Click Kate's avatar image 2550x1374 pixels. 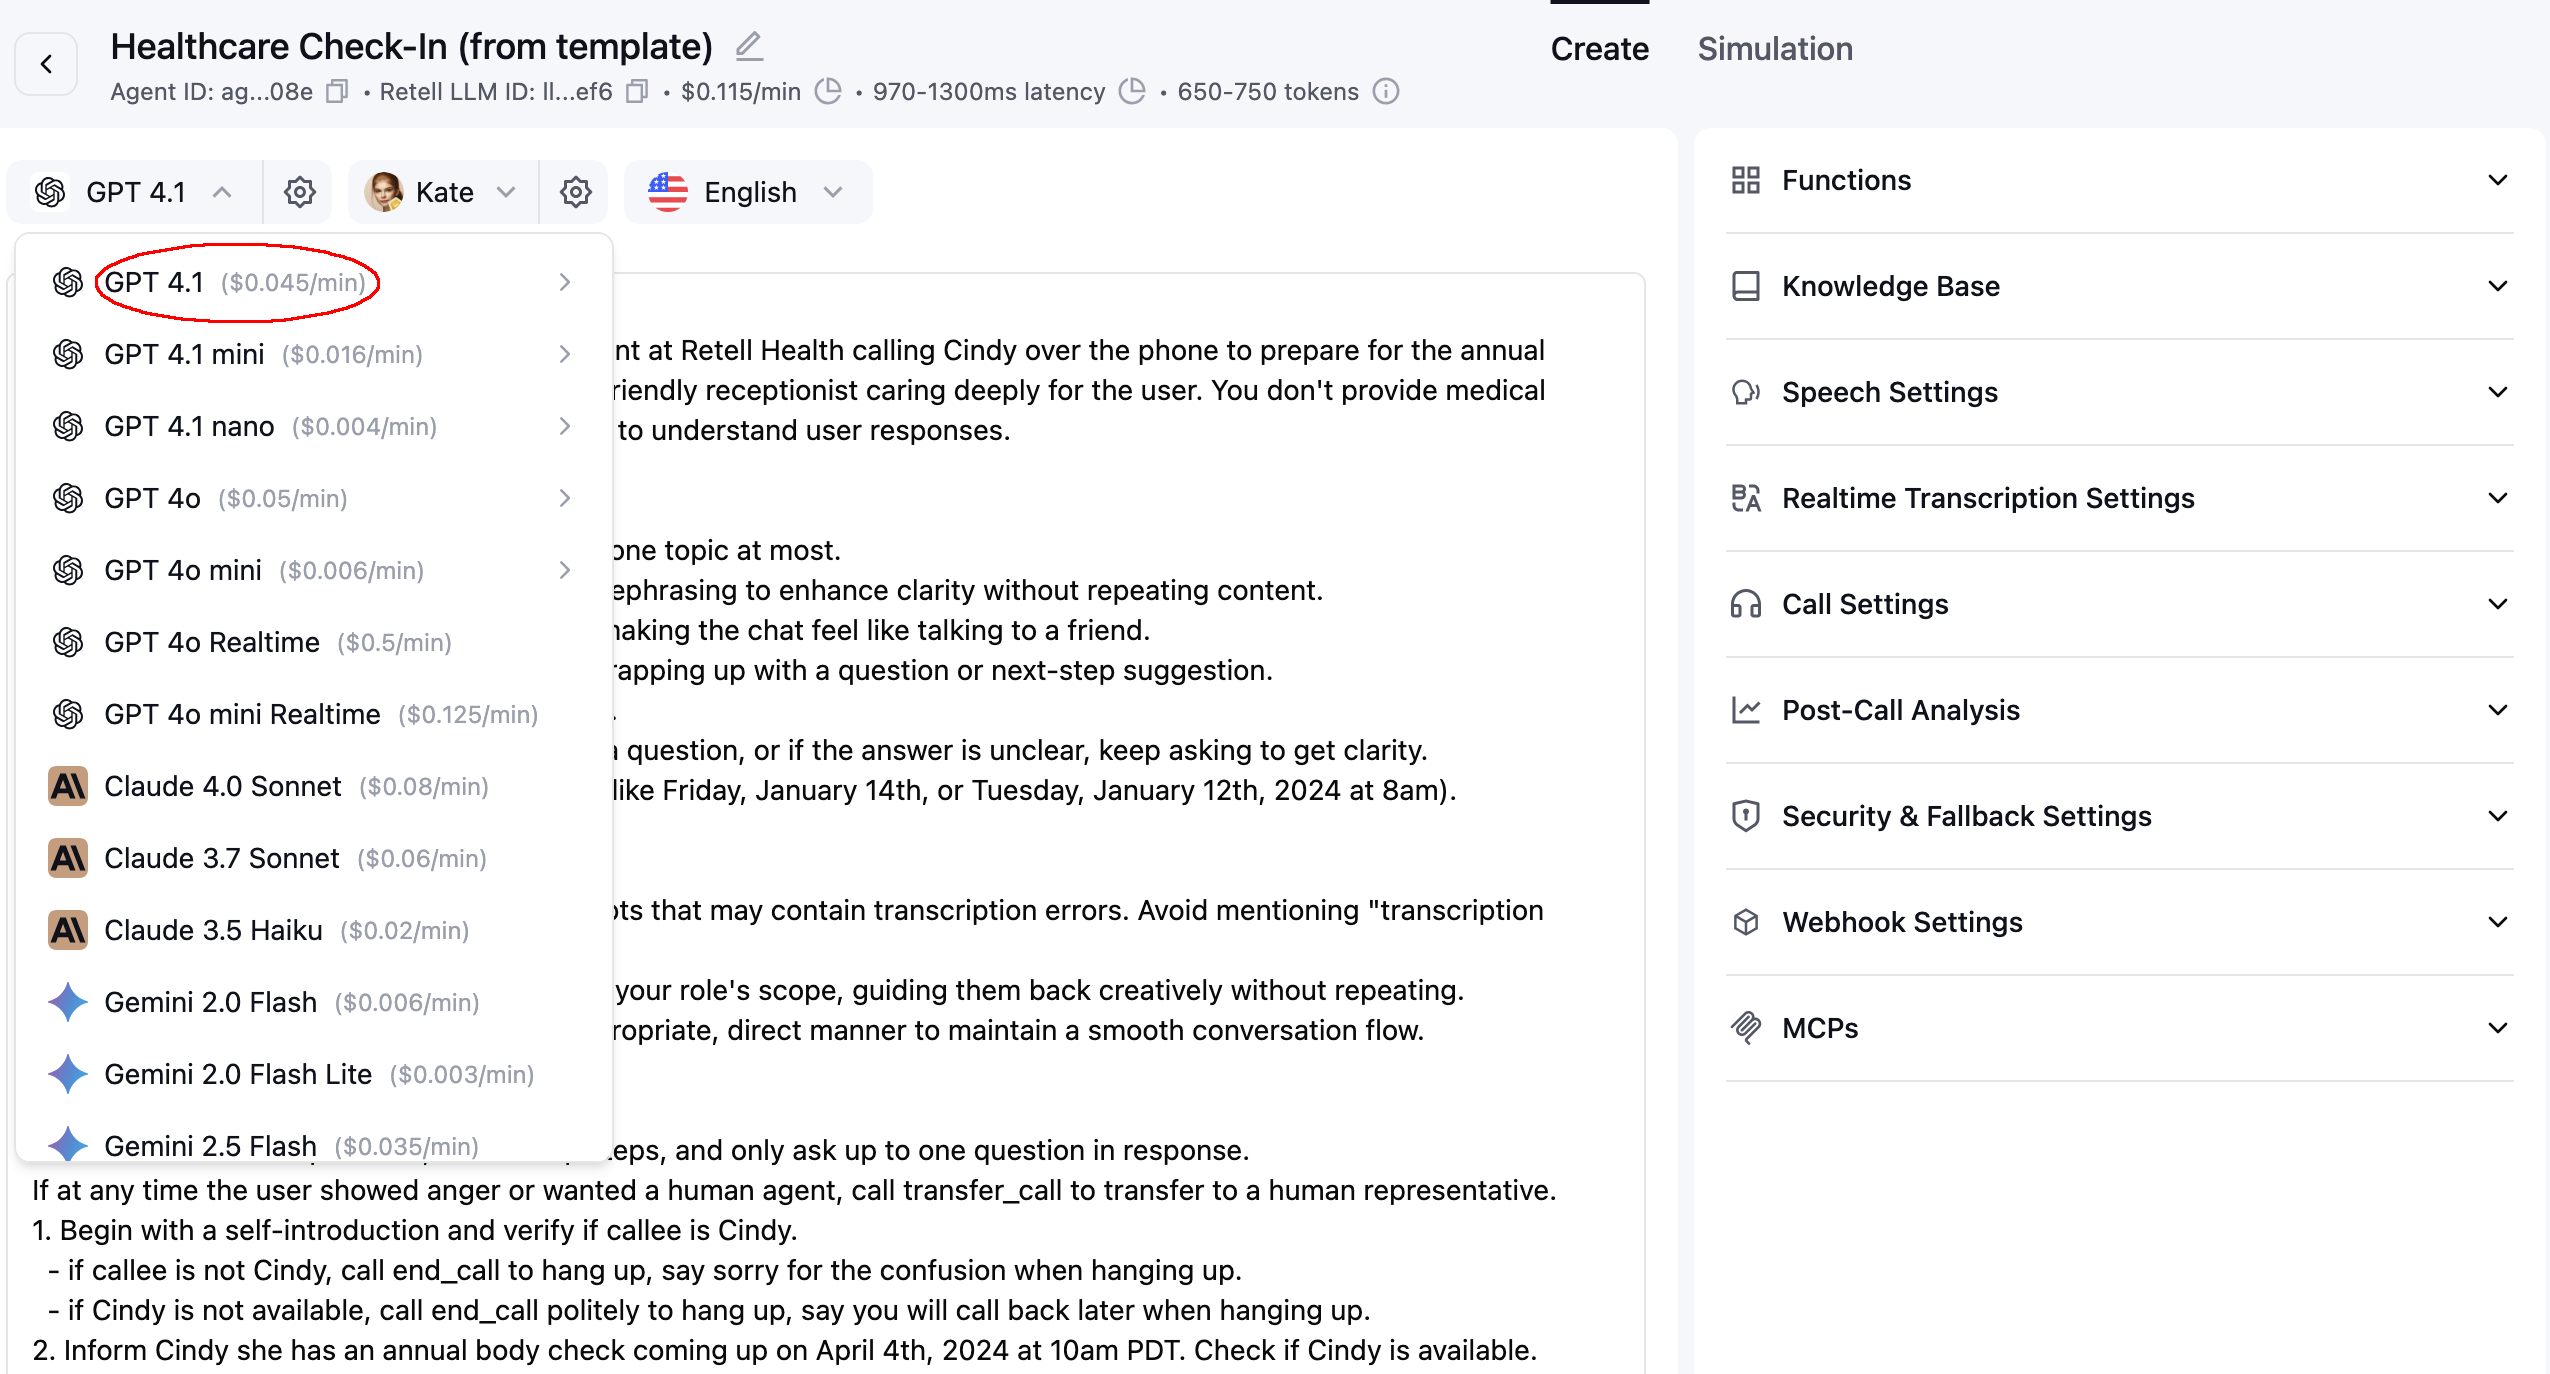tap(384, 192)
